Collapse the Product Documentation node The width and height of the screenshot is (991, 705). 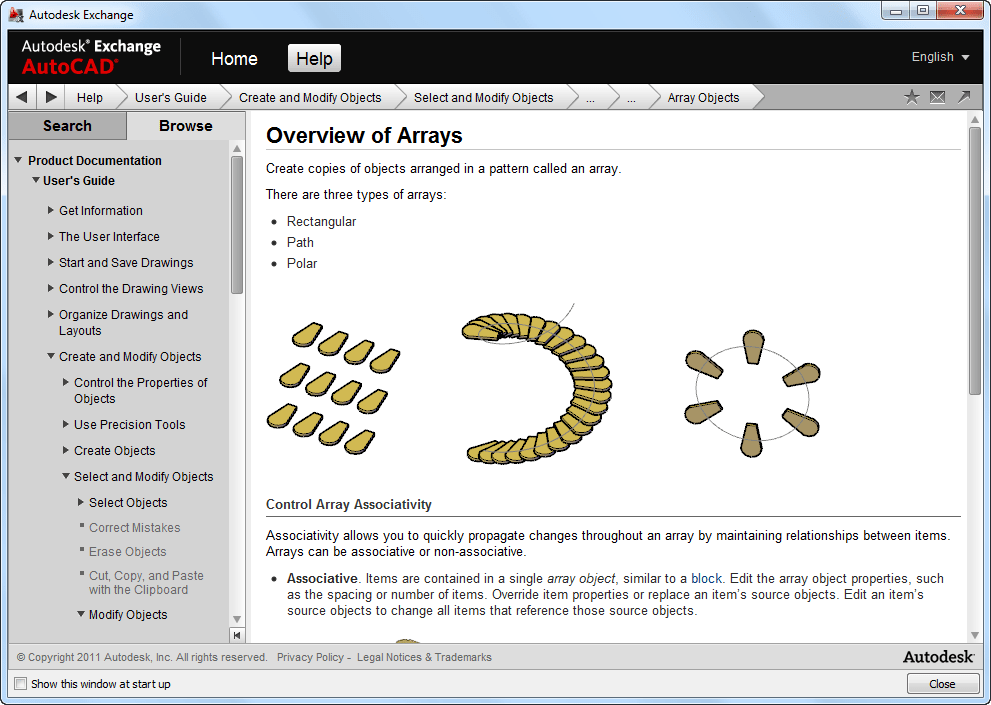click(18, 160)
